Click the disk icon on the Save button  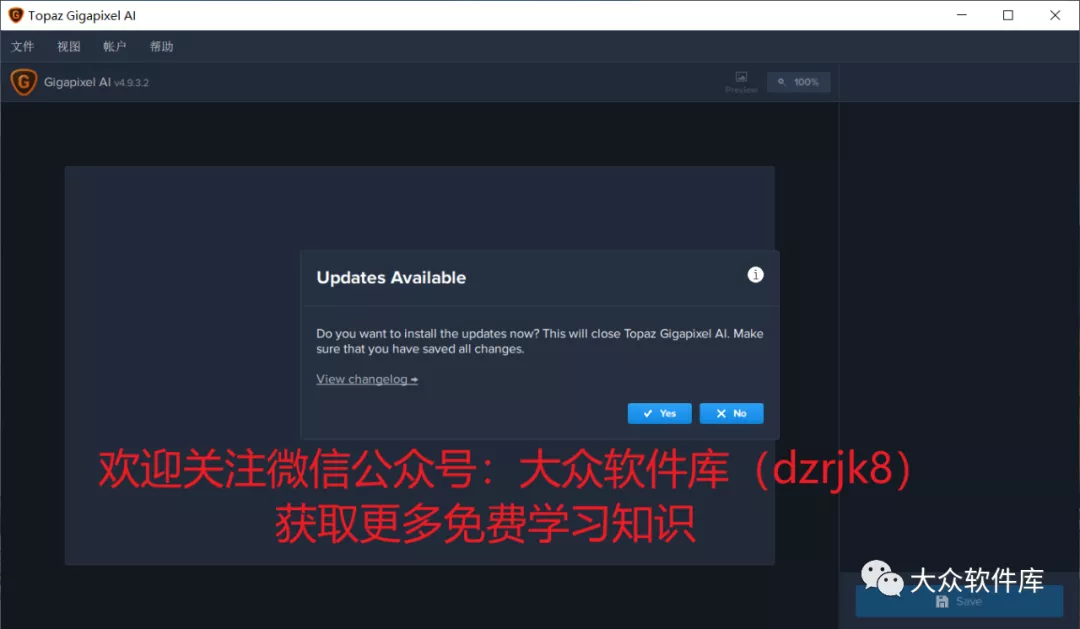pyautogui.click(x=941, y=601)
